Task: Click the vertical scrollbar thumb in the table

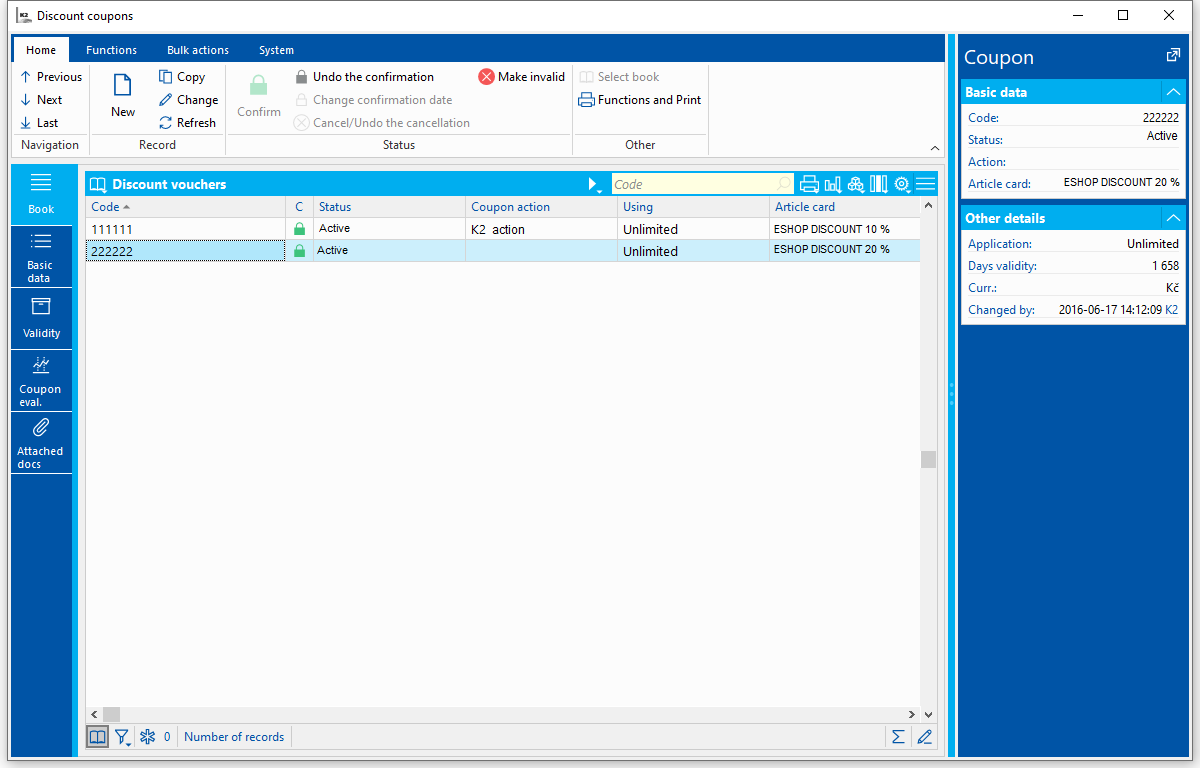Action: pyautogui.click(x=928, y=459)
